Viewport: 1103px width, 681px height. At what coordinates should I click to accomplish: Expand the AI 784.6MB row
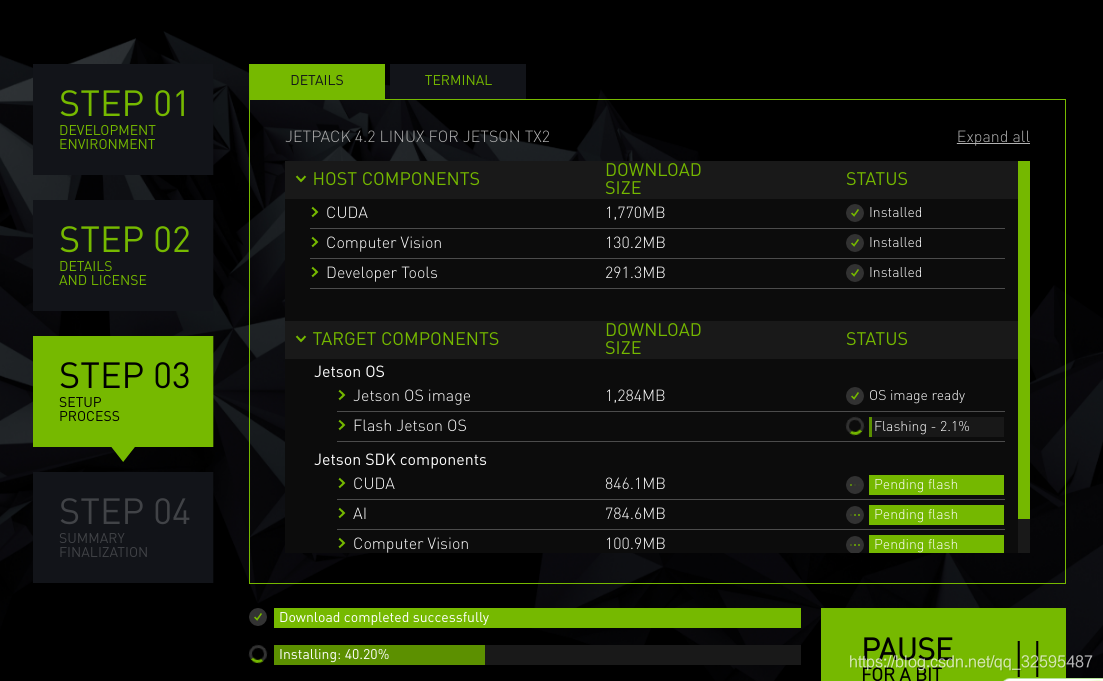click(x=342, y=513)
